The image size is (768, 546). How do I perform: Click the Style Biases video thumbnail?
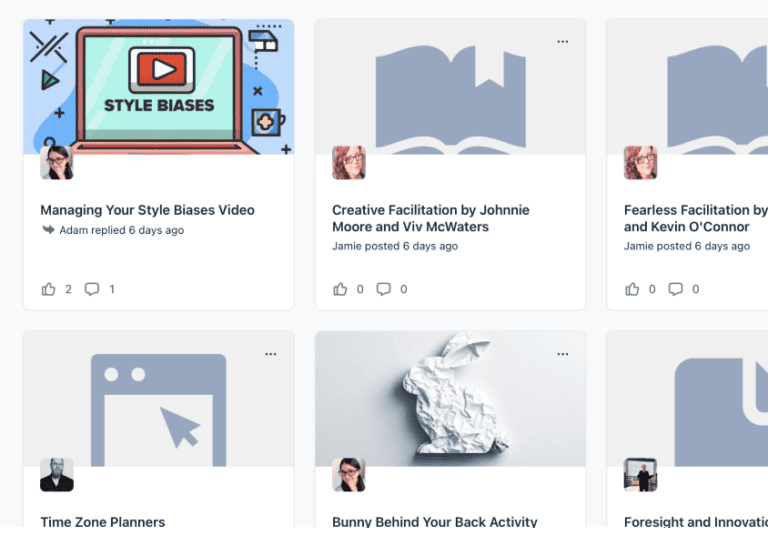158,87
